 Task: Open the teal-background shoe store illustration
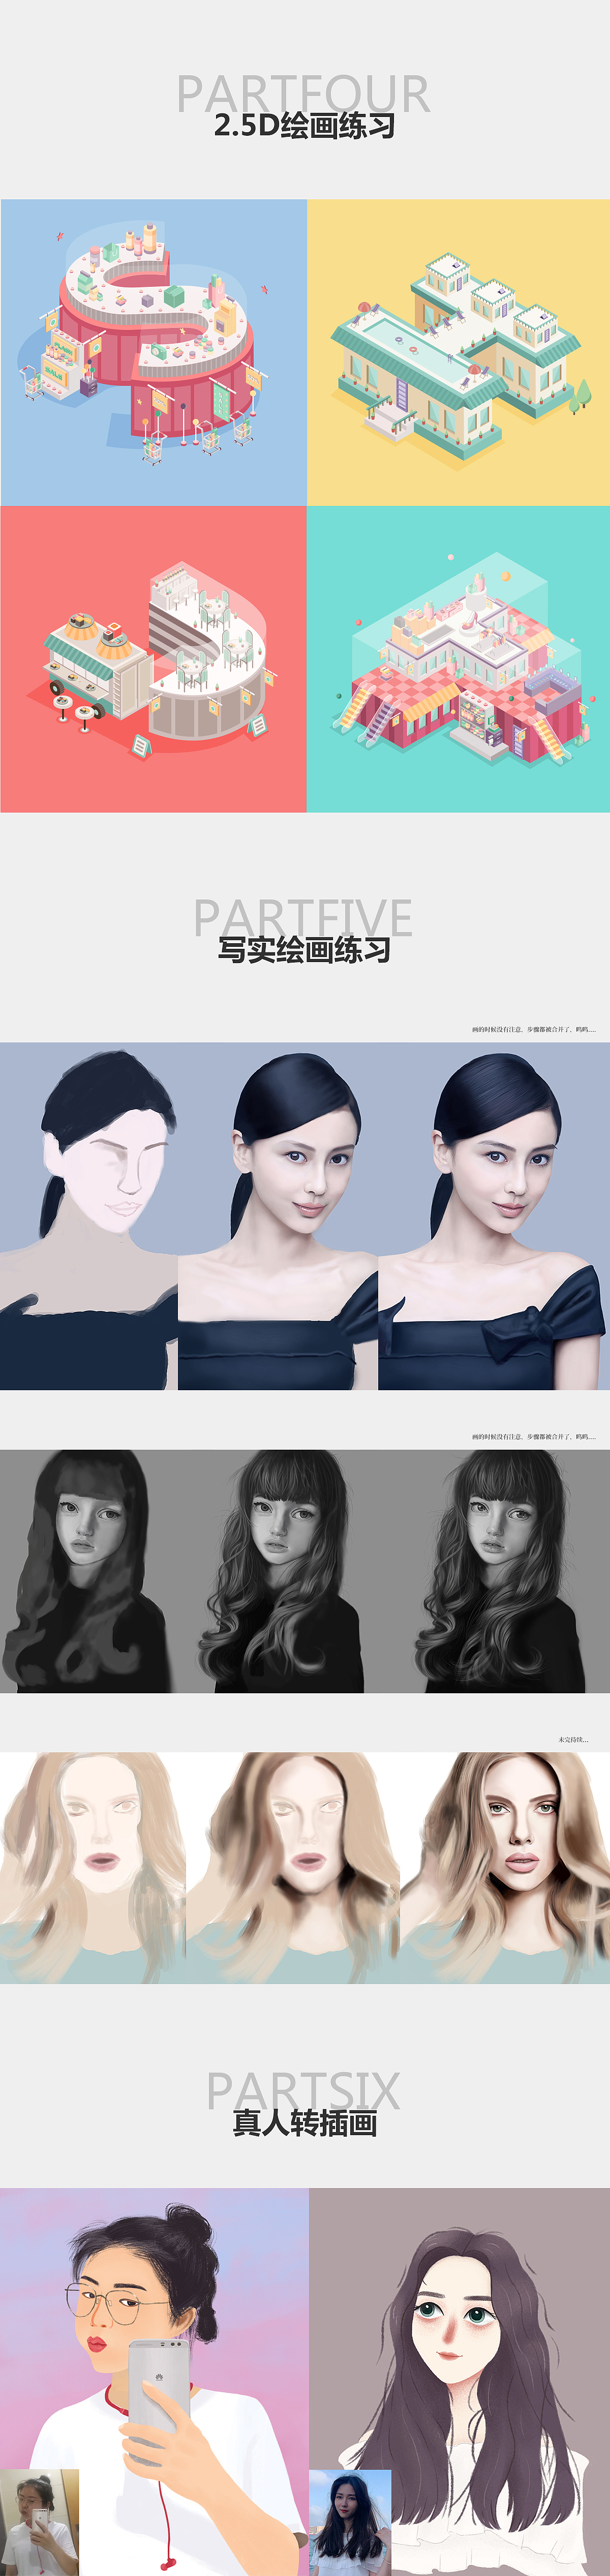(x=458, y=659)
